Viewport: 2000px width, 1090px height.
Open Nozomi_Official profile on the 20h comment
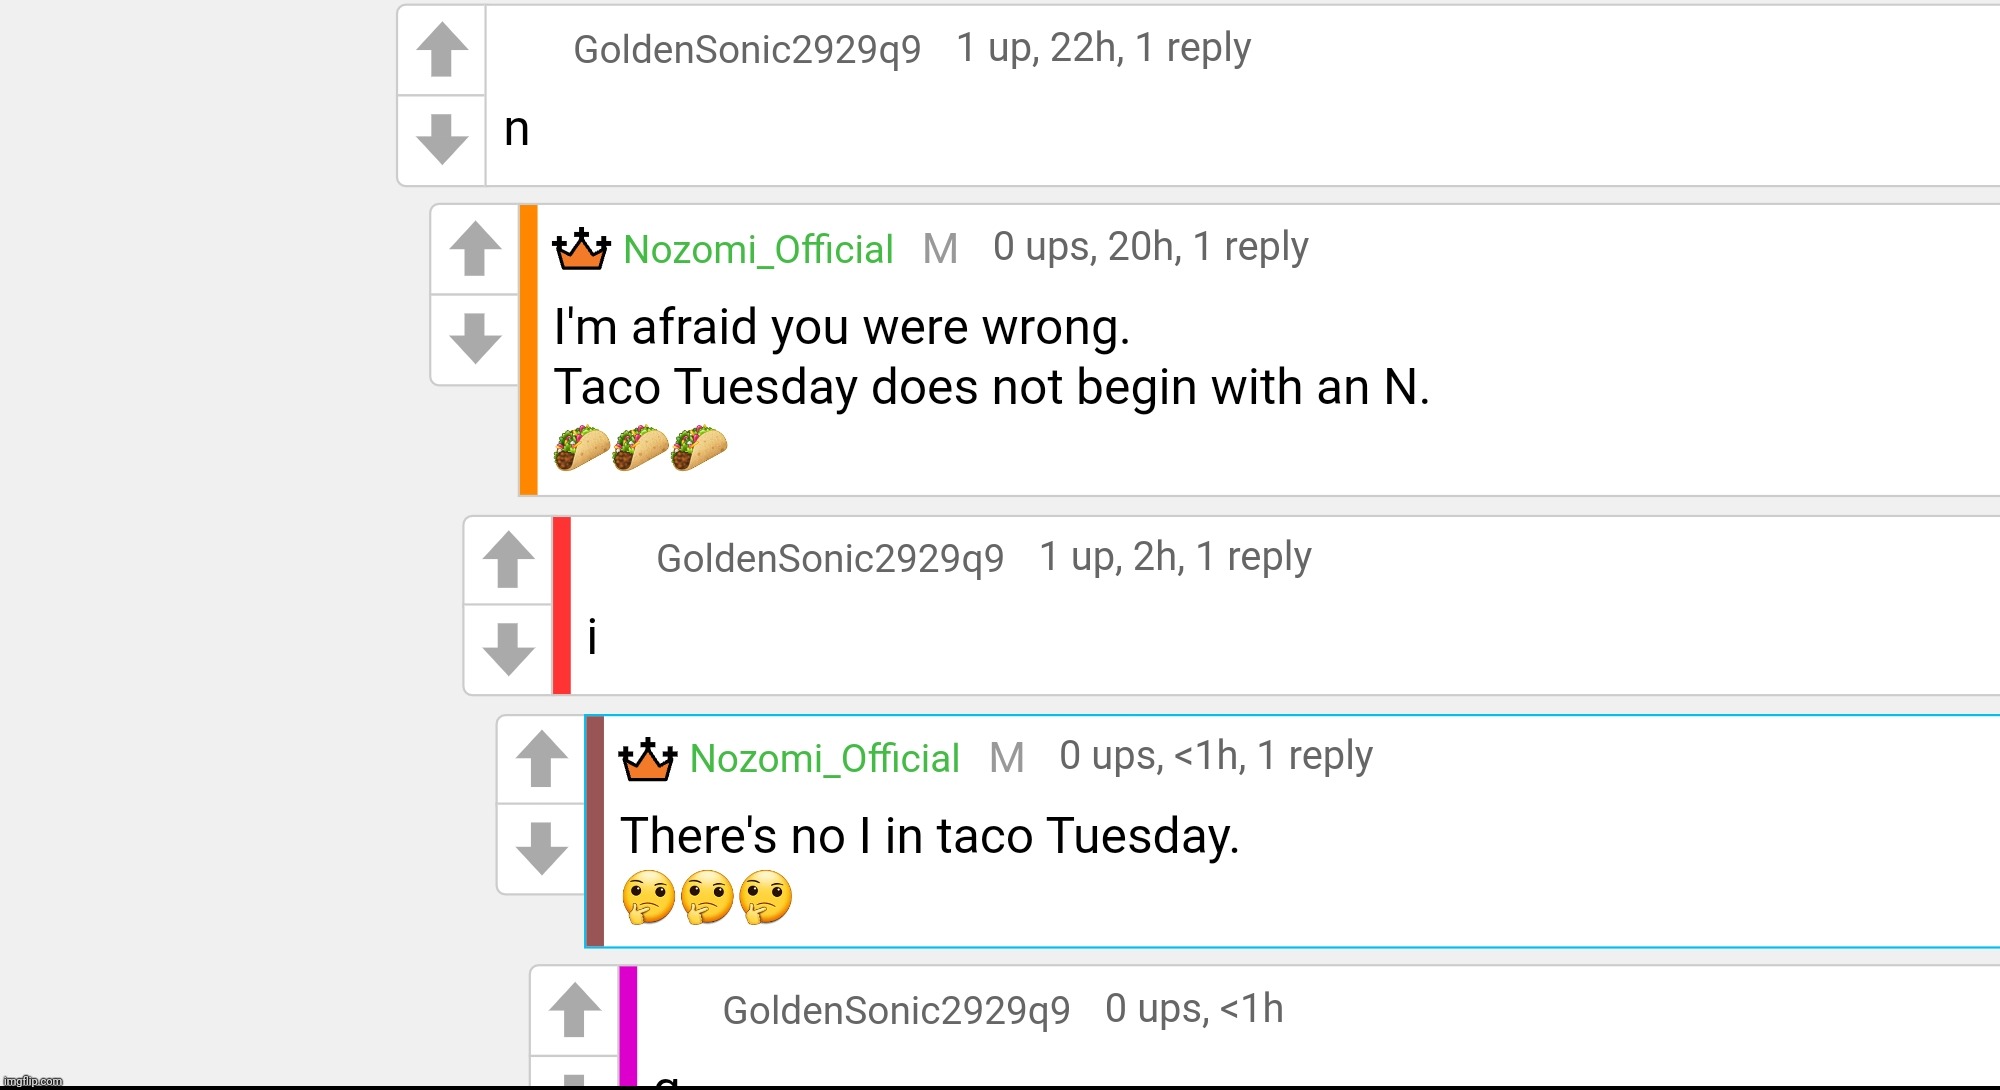(x=758, y=249)
